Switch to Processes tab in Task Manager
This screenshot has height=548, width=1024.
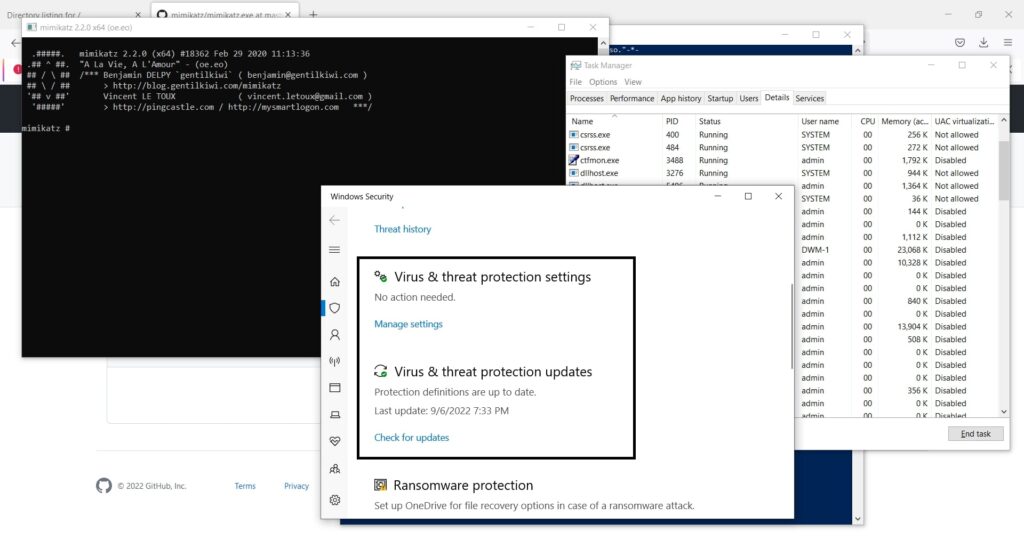tap(586, 98)
